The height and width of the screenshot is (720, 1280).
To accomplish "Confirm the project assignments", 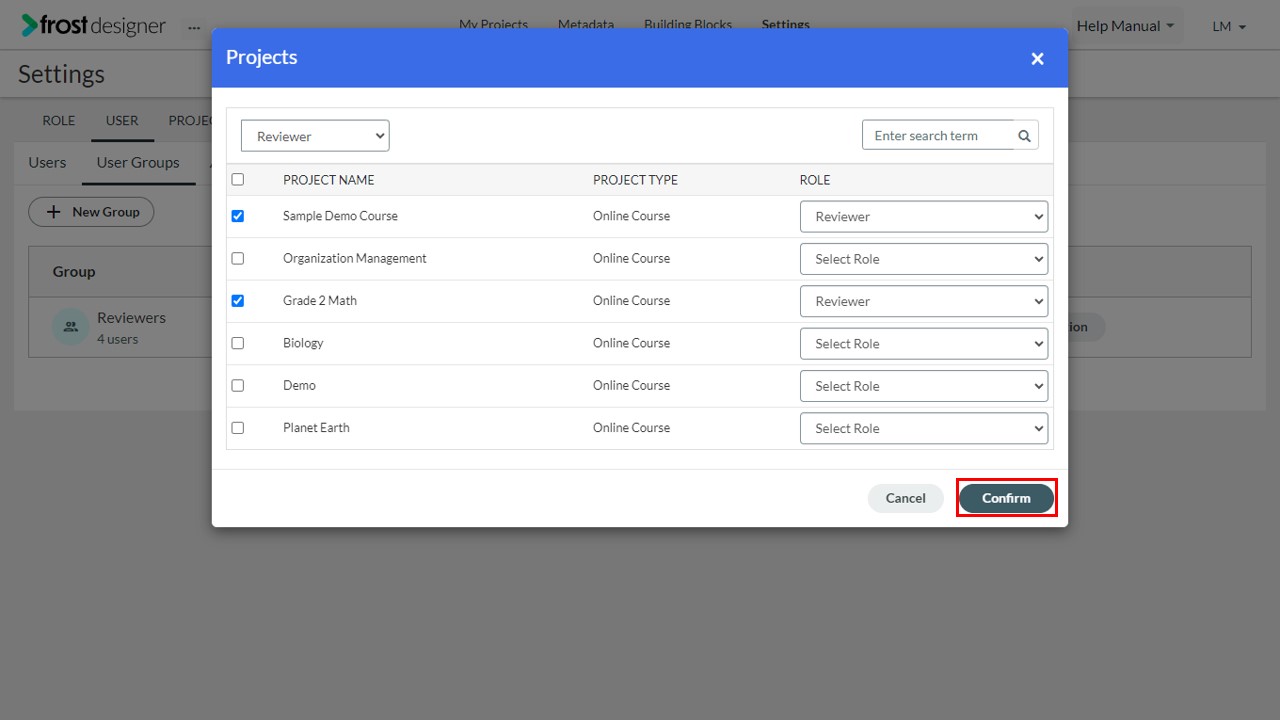I will tap(1006, 498).
